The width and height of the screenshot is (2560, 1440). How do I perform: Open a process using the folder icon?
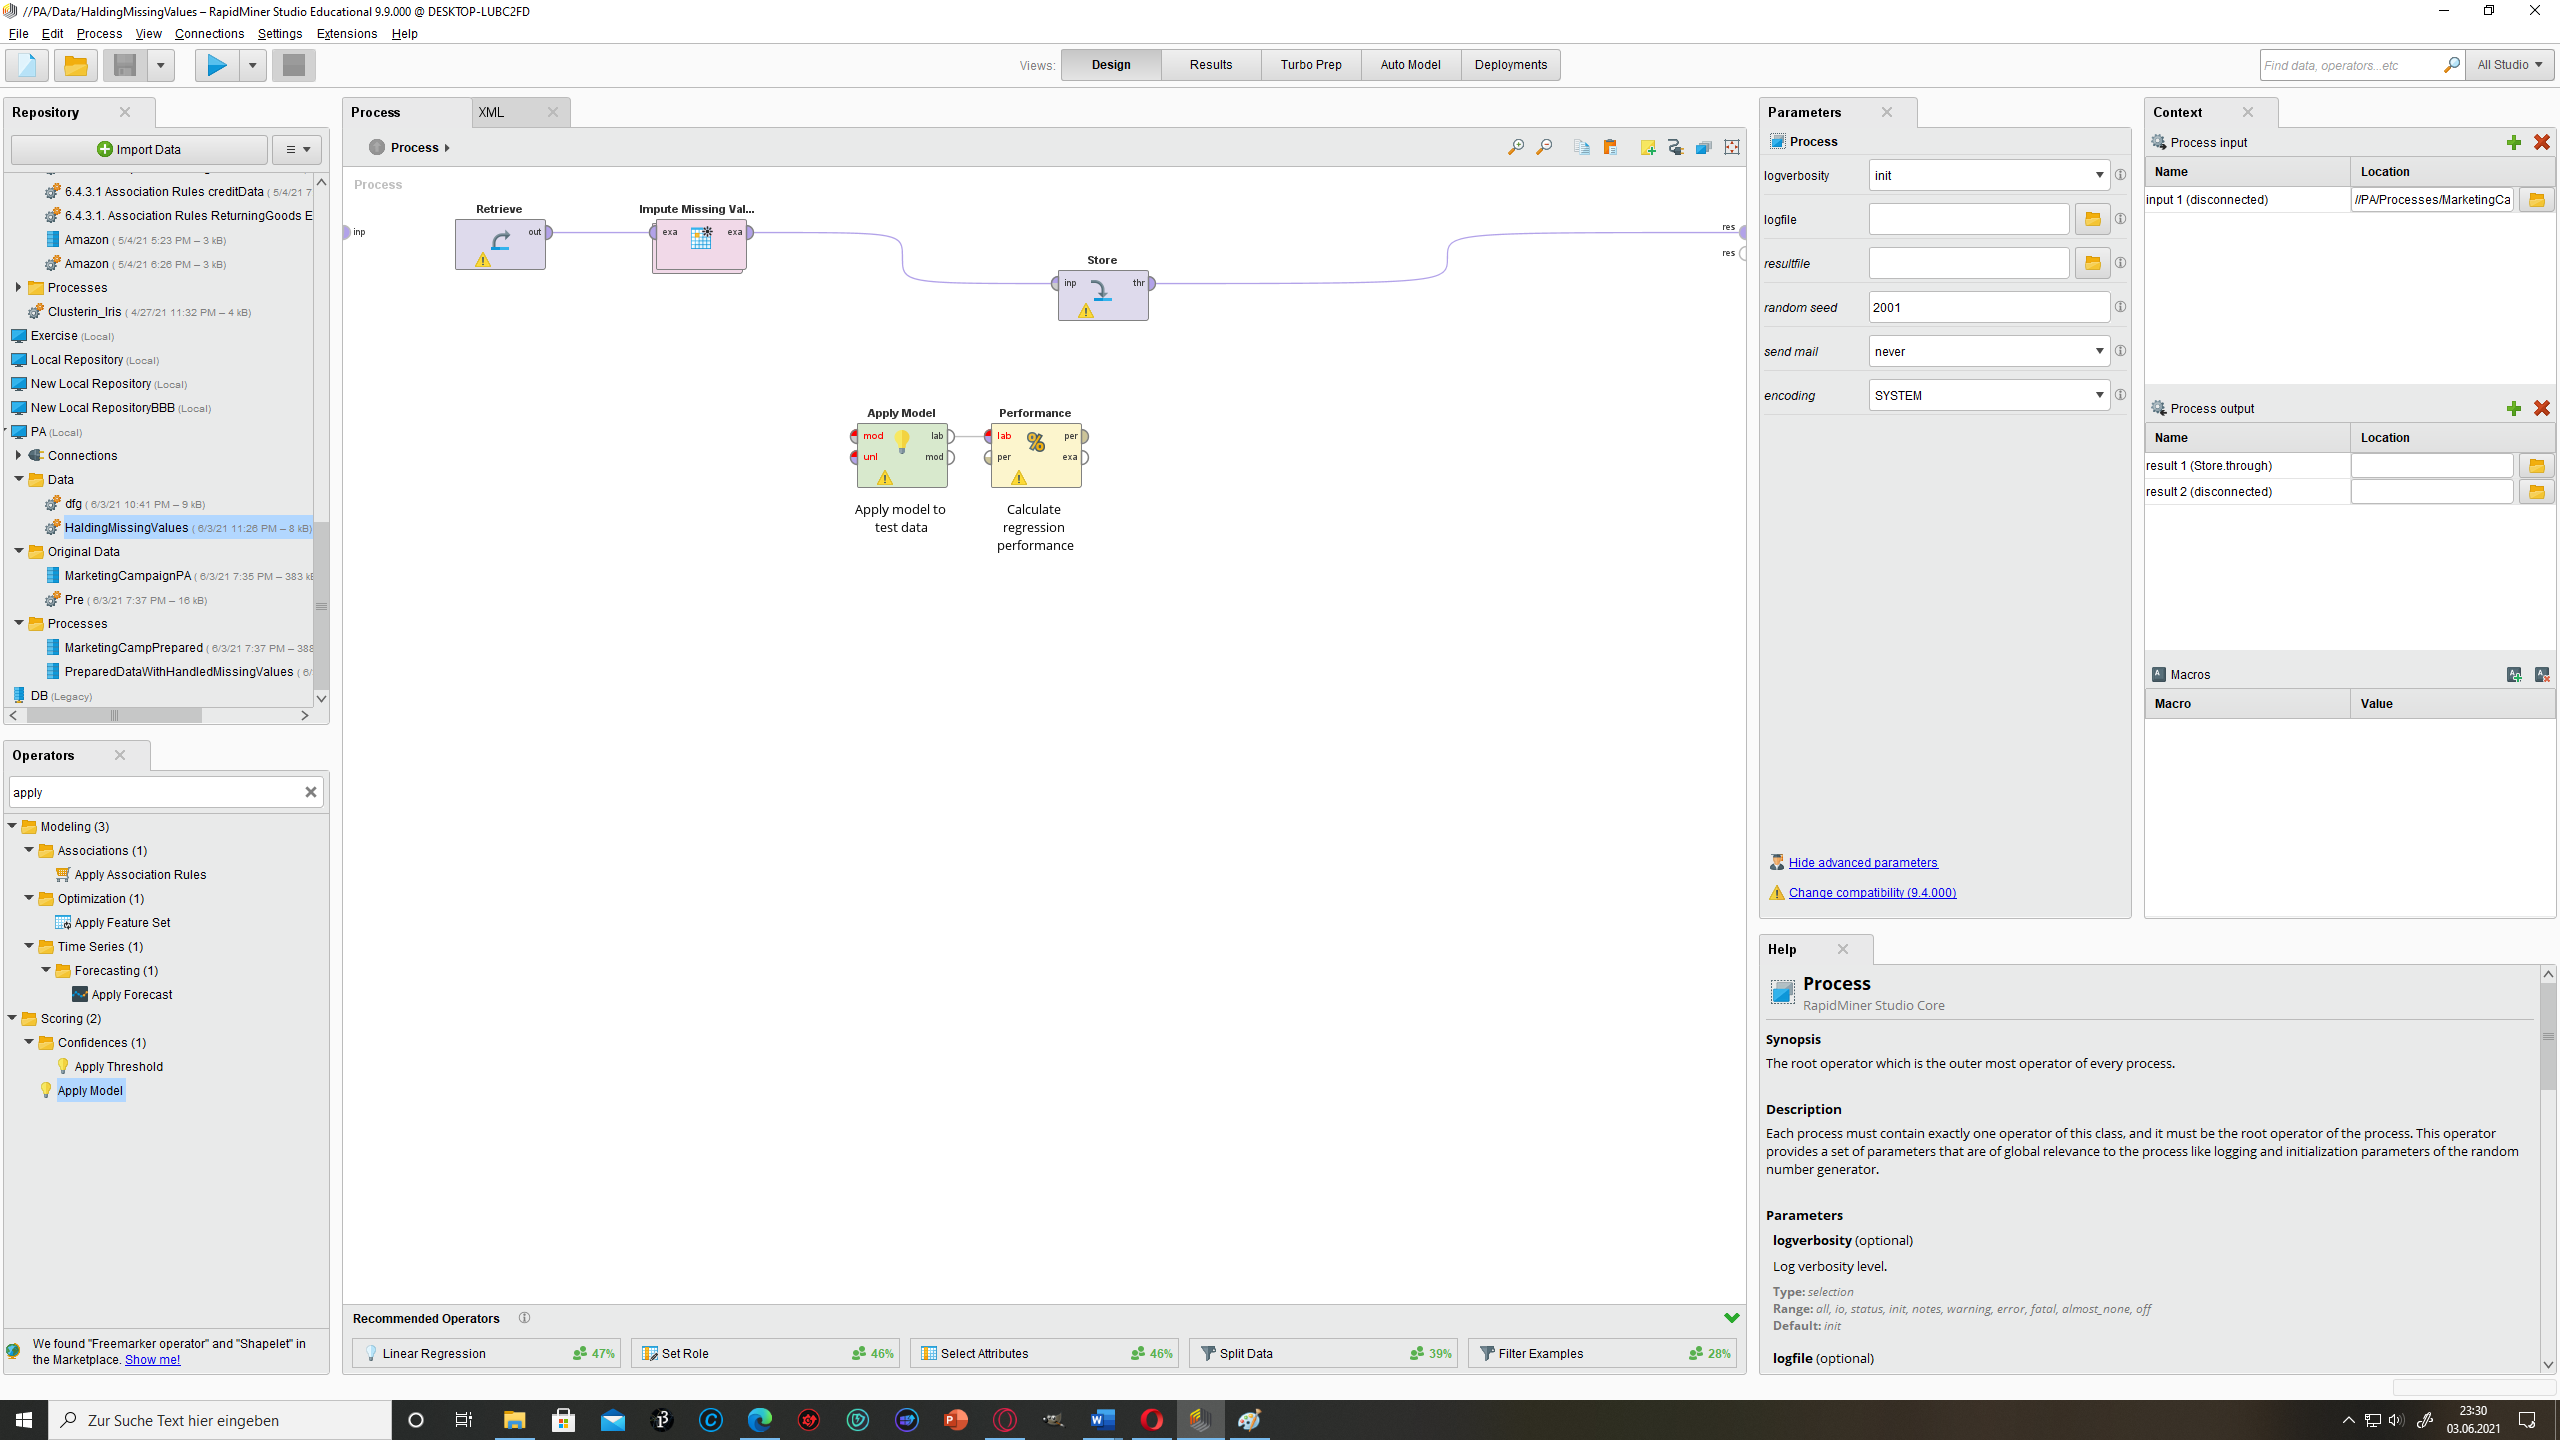(76, 66)
